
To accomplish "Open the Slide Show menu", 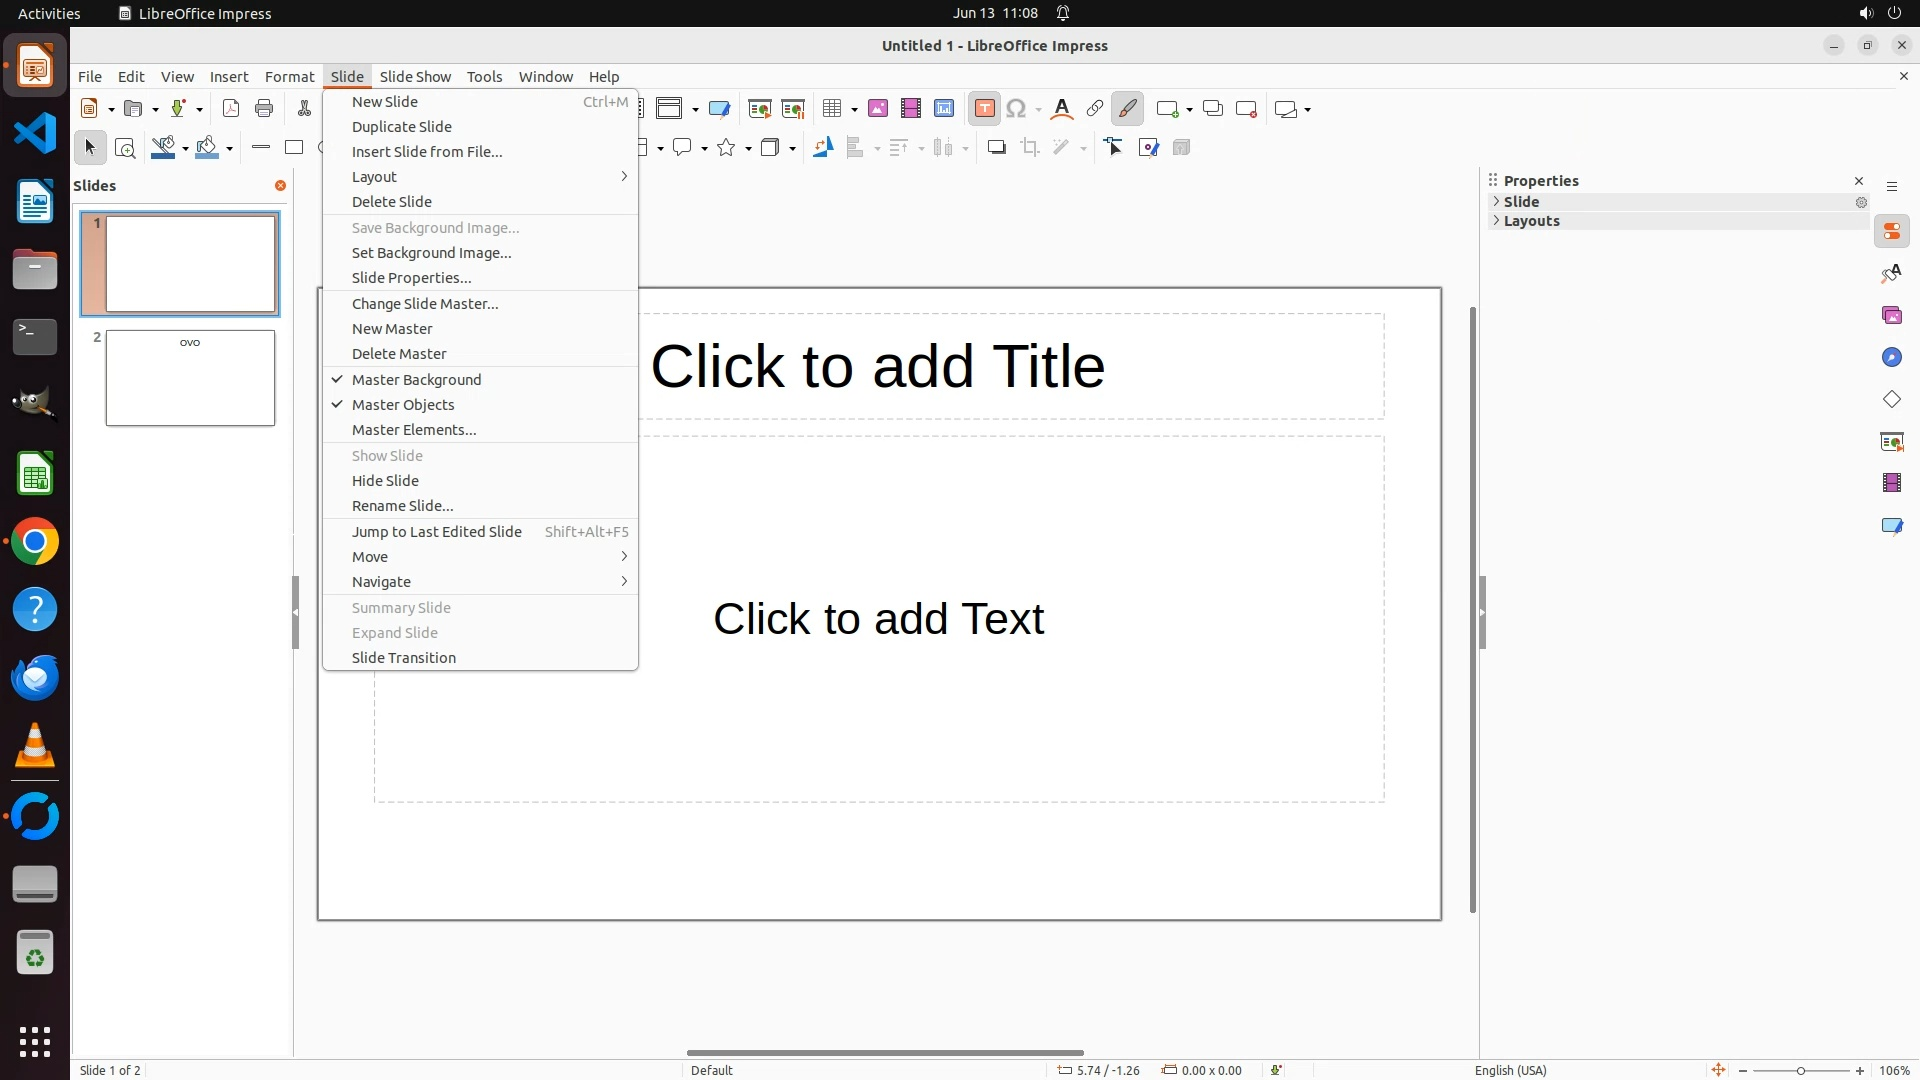I will pos(415,77).
